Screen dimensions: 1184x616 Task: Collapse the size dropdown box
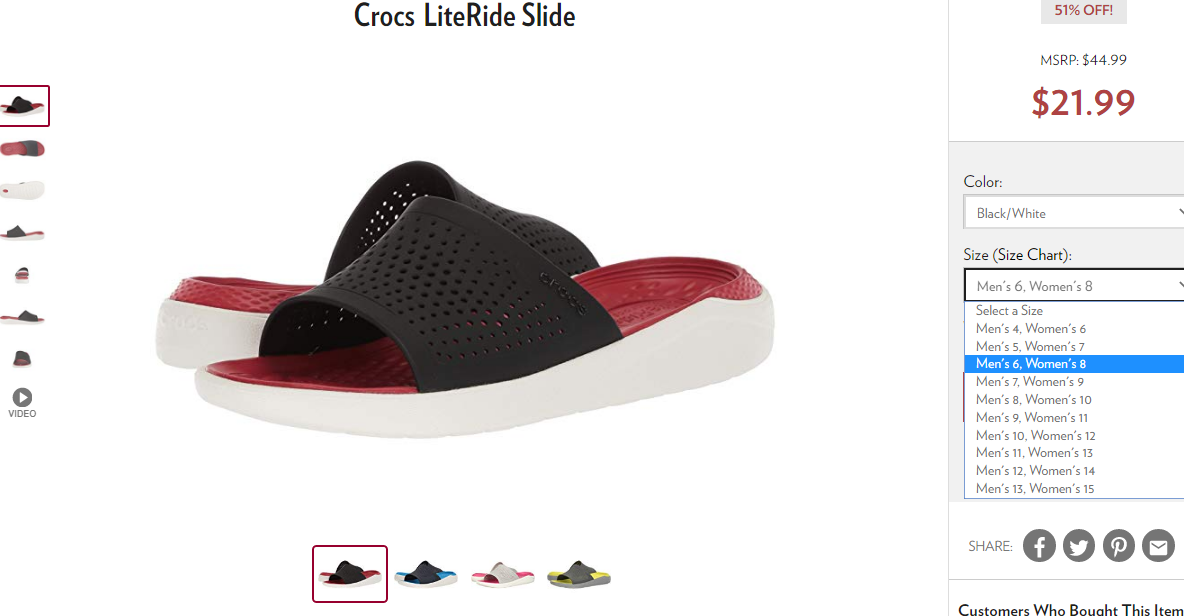coord(1074,285)
